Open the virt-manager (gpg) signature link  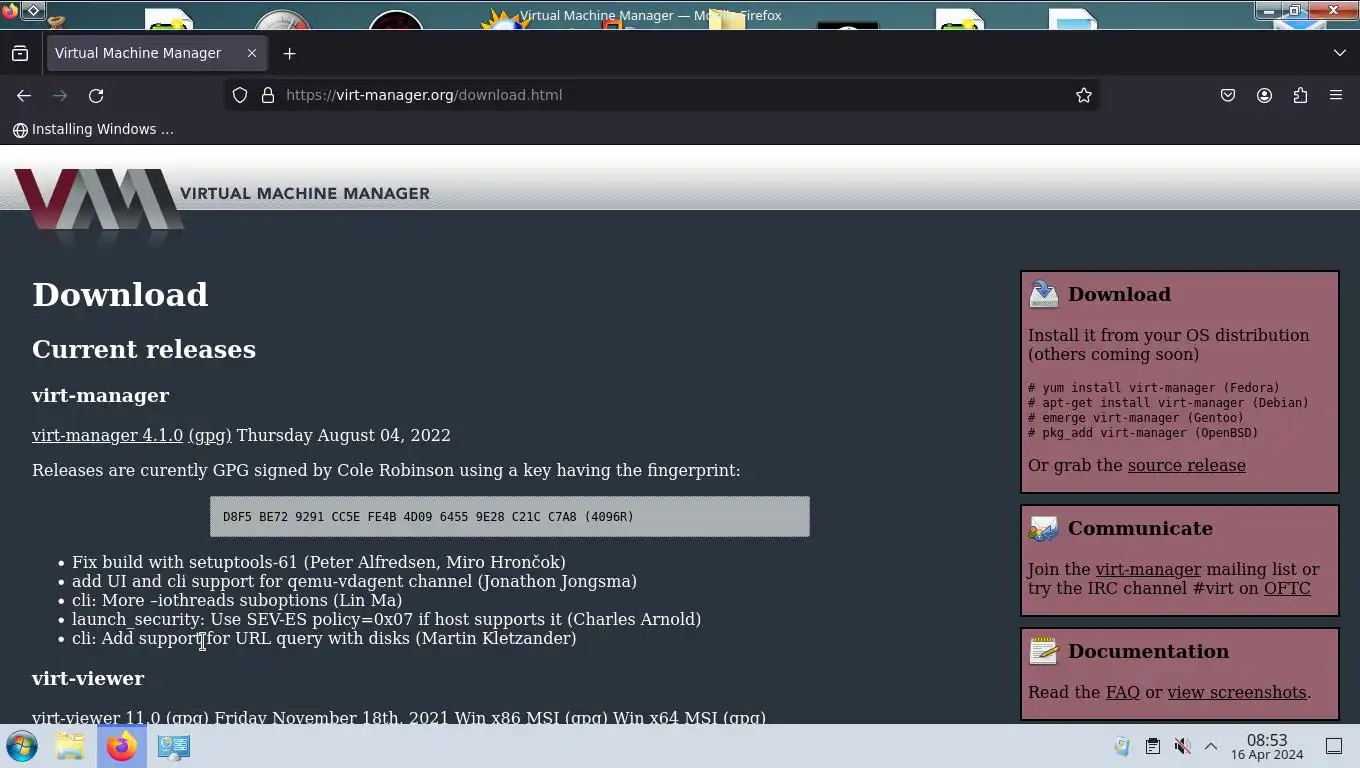tap(210, 435)
